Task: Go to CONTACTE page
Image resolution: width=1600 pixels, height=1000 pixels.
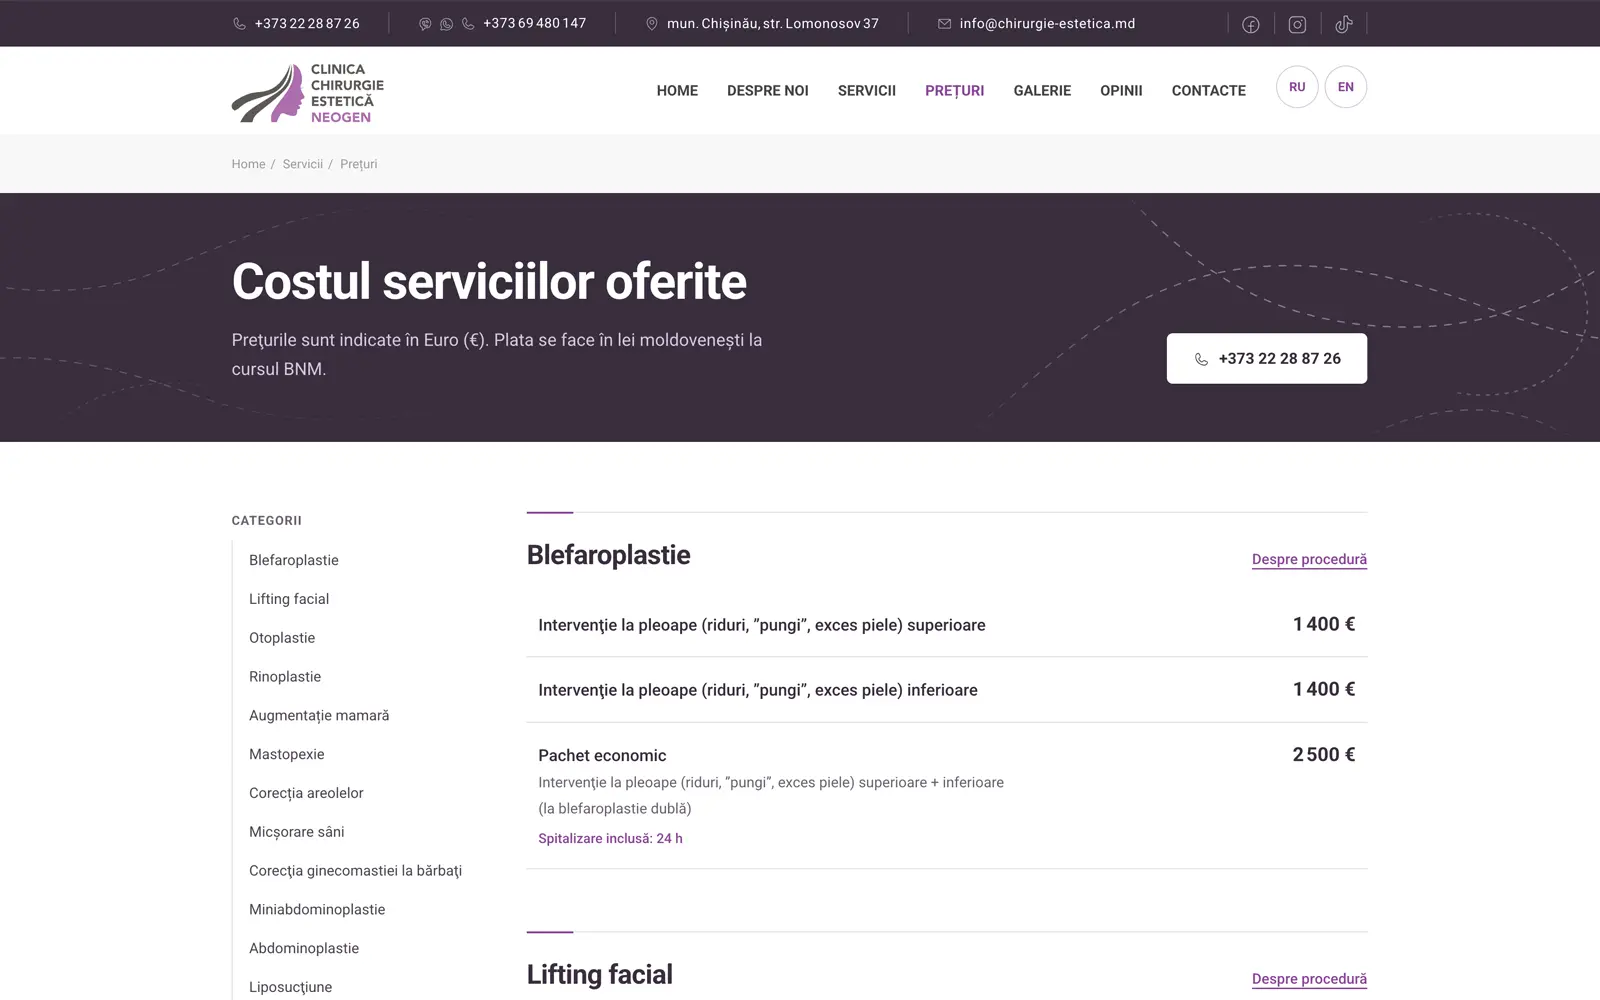Action: click(1208, 91)
